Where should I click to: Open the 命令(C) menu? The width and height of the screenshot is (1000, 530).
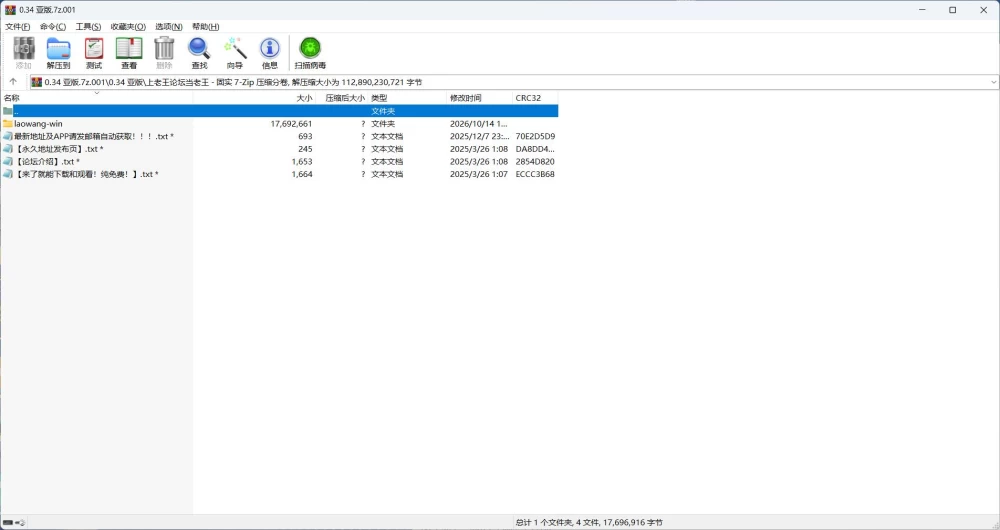pyautogui.click(x=52, y=27)
